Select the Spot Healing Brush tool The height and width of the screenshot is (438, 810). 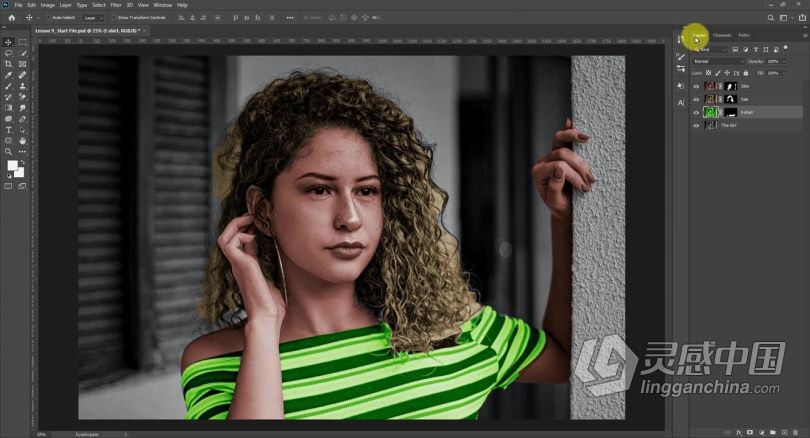coord(22,75)
